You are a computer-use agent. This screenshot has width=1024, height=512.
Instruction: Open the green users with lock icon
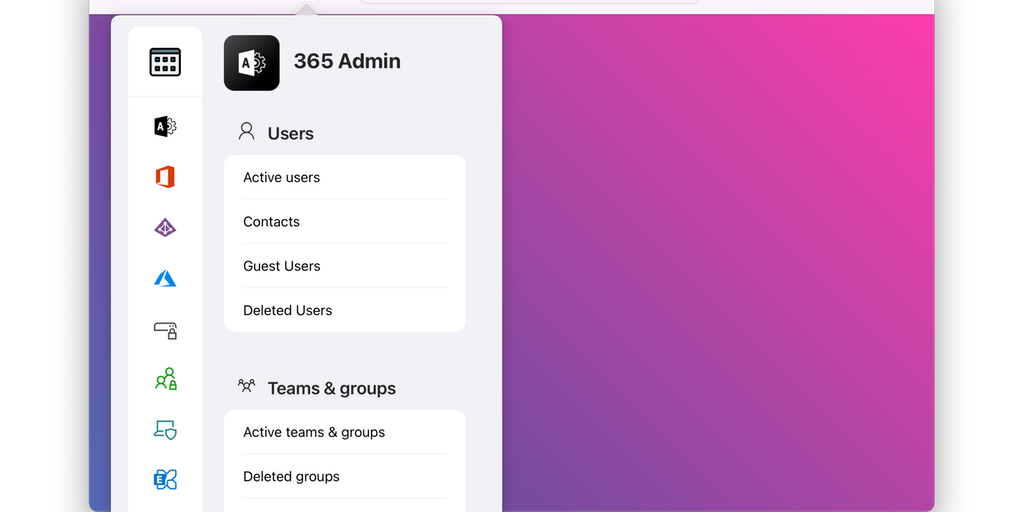(x=165, y=379)
